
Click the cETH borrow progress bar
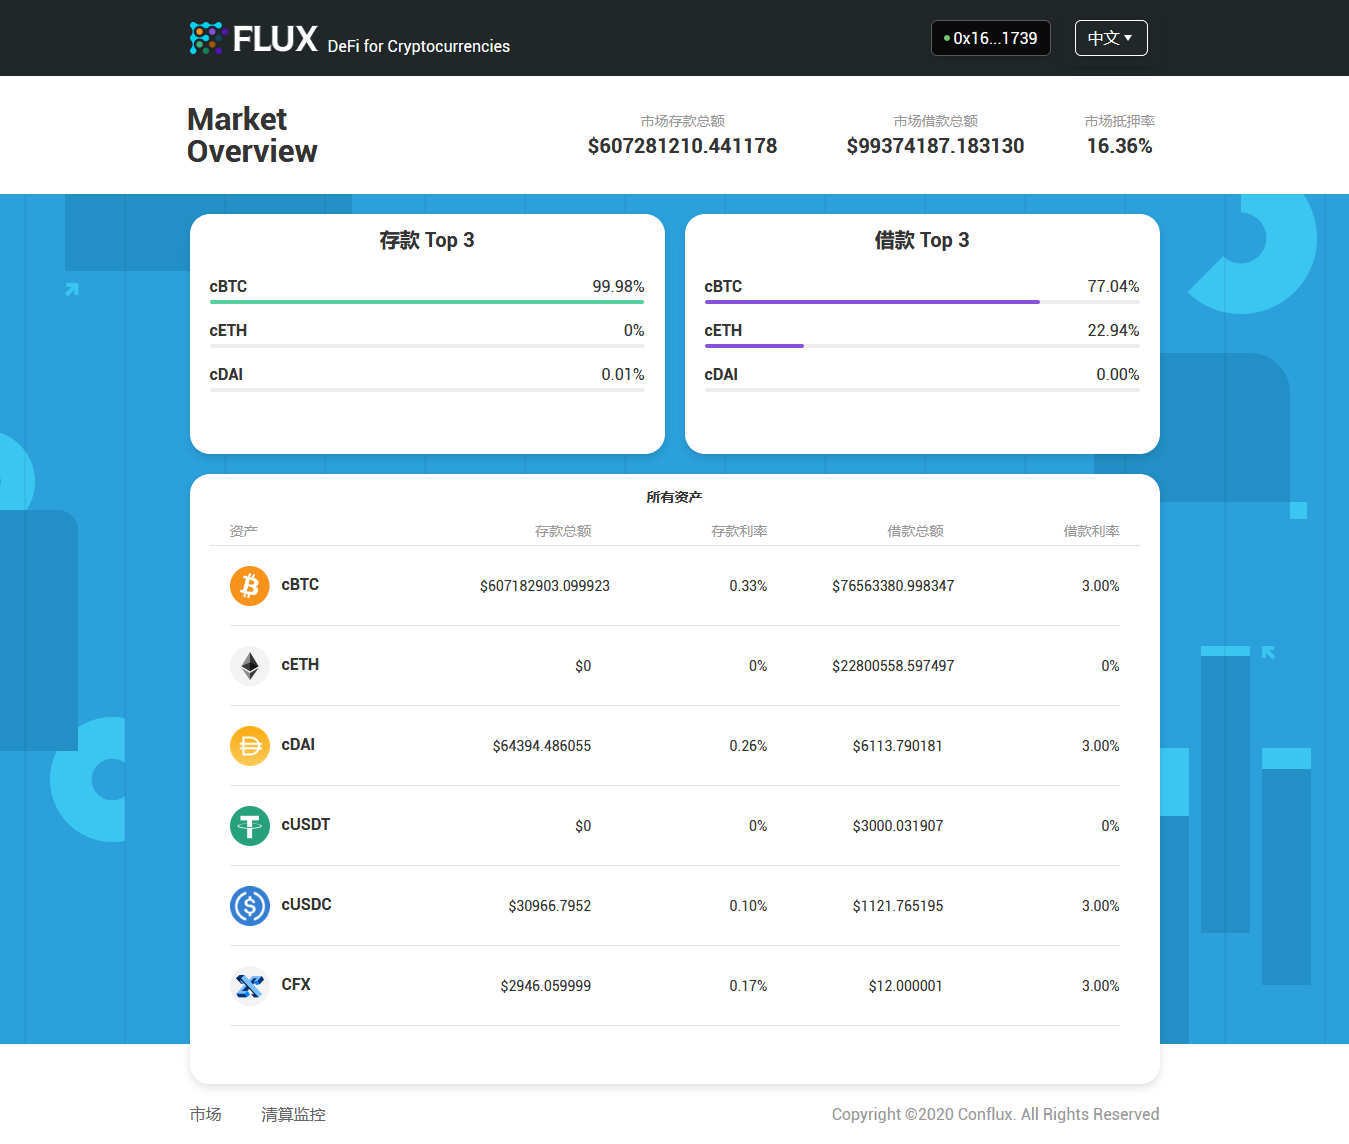click(x=922, y=346)
